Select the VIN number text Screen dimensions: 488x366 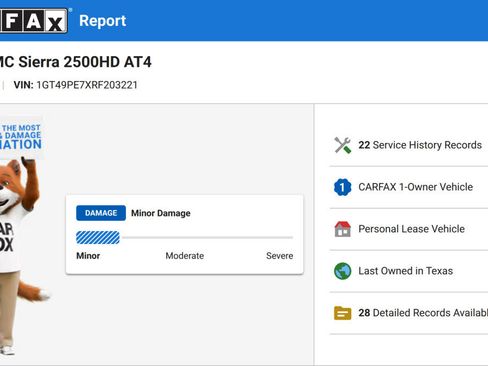(87, 85)
